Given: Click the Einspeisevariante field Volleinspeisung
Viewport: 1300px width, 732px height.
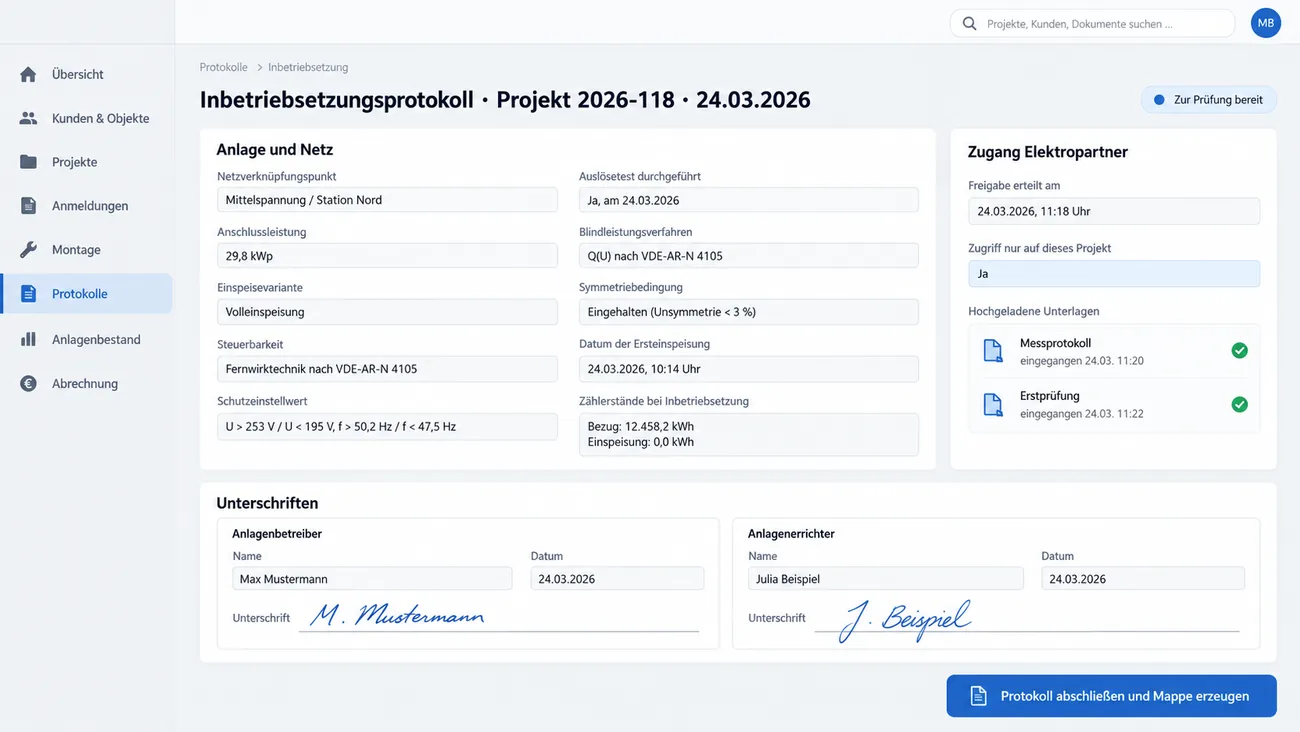Looking at the screenshot, I should pyautogui.click(x=387, y=312).
